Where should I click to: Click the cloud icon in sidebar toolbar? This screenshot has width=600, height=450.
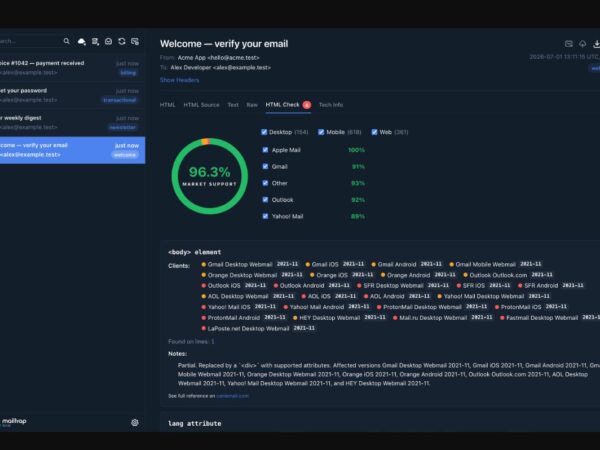pyautogui.click(x=82, y=41)
